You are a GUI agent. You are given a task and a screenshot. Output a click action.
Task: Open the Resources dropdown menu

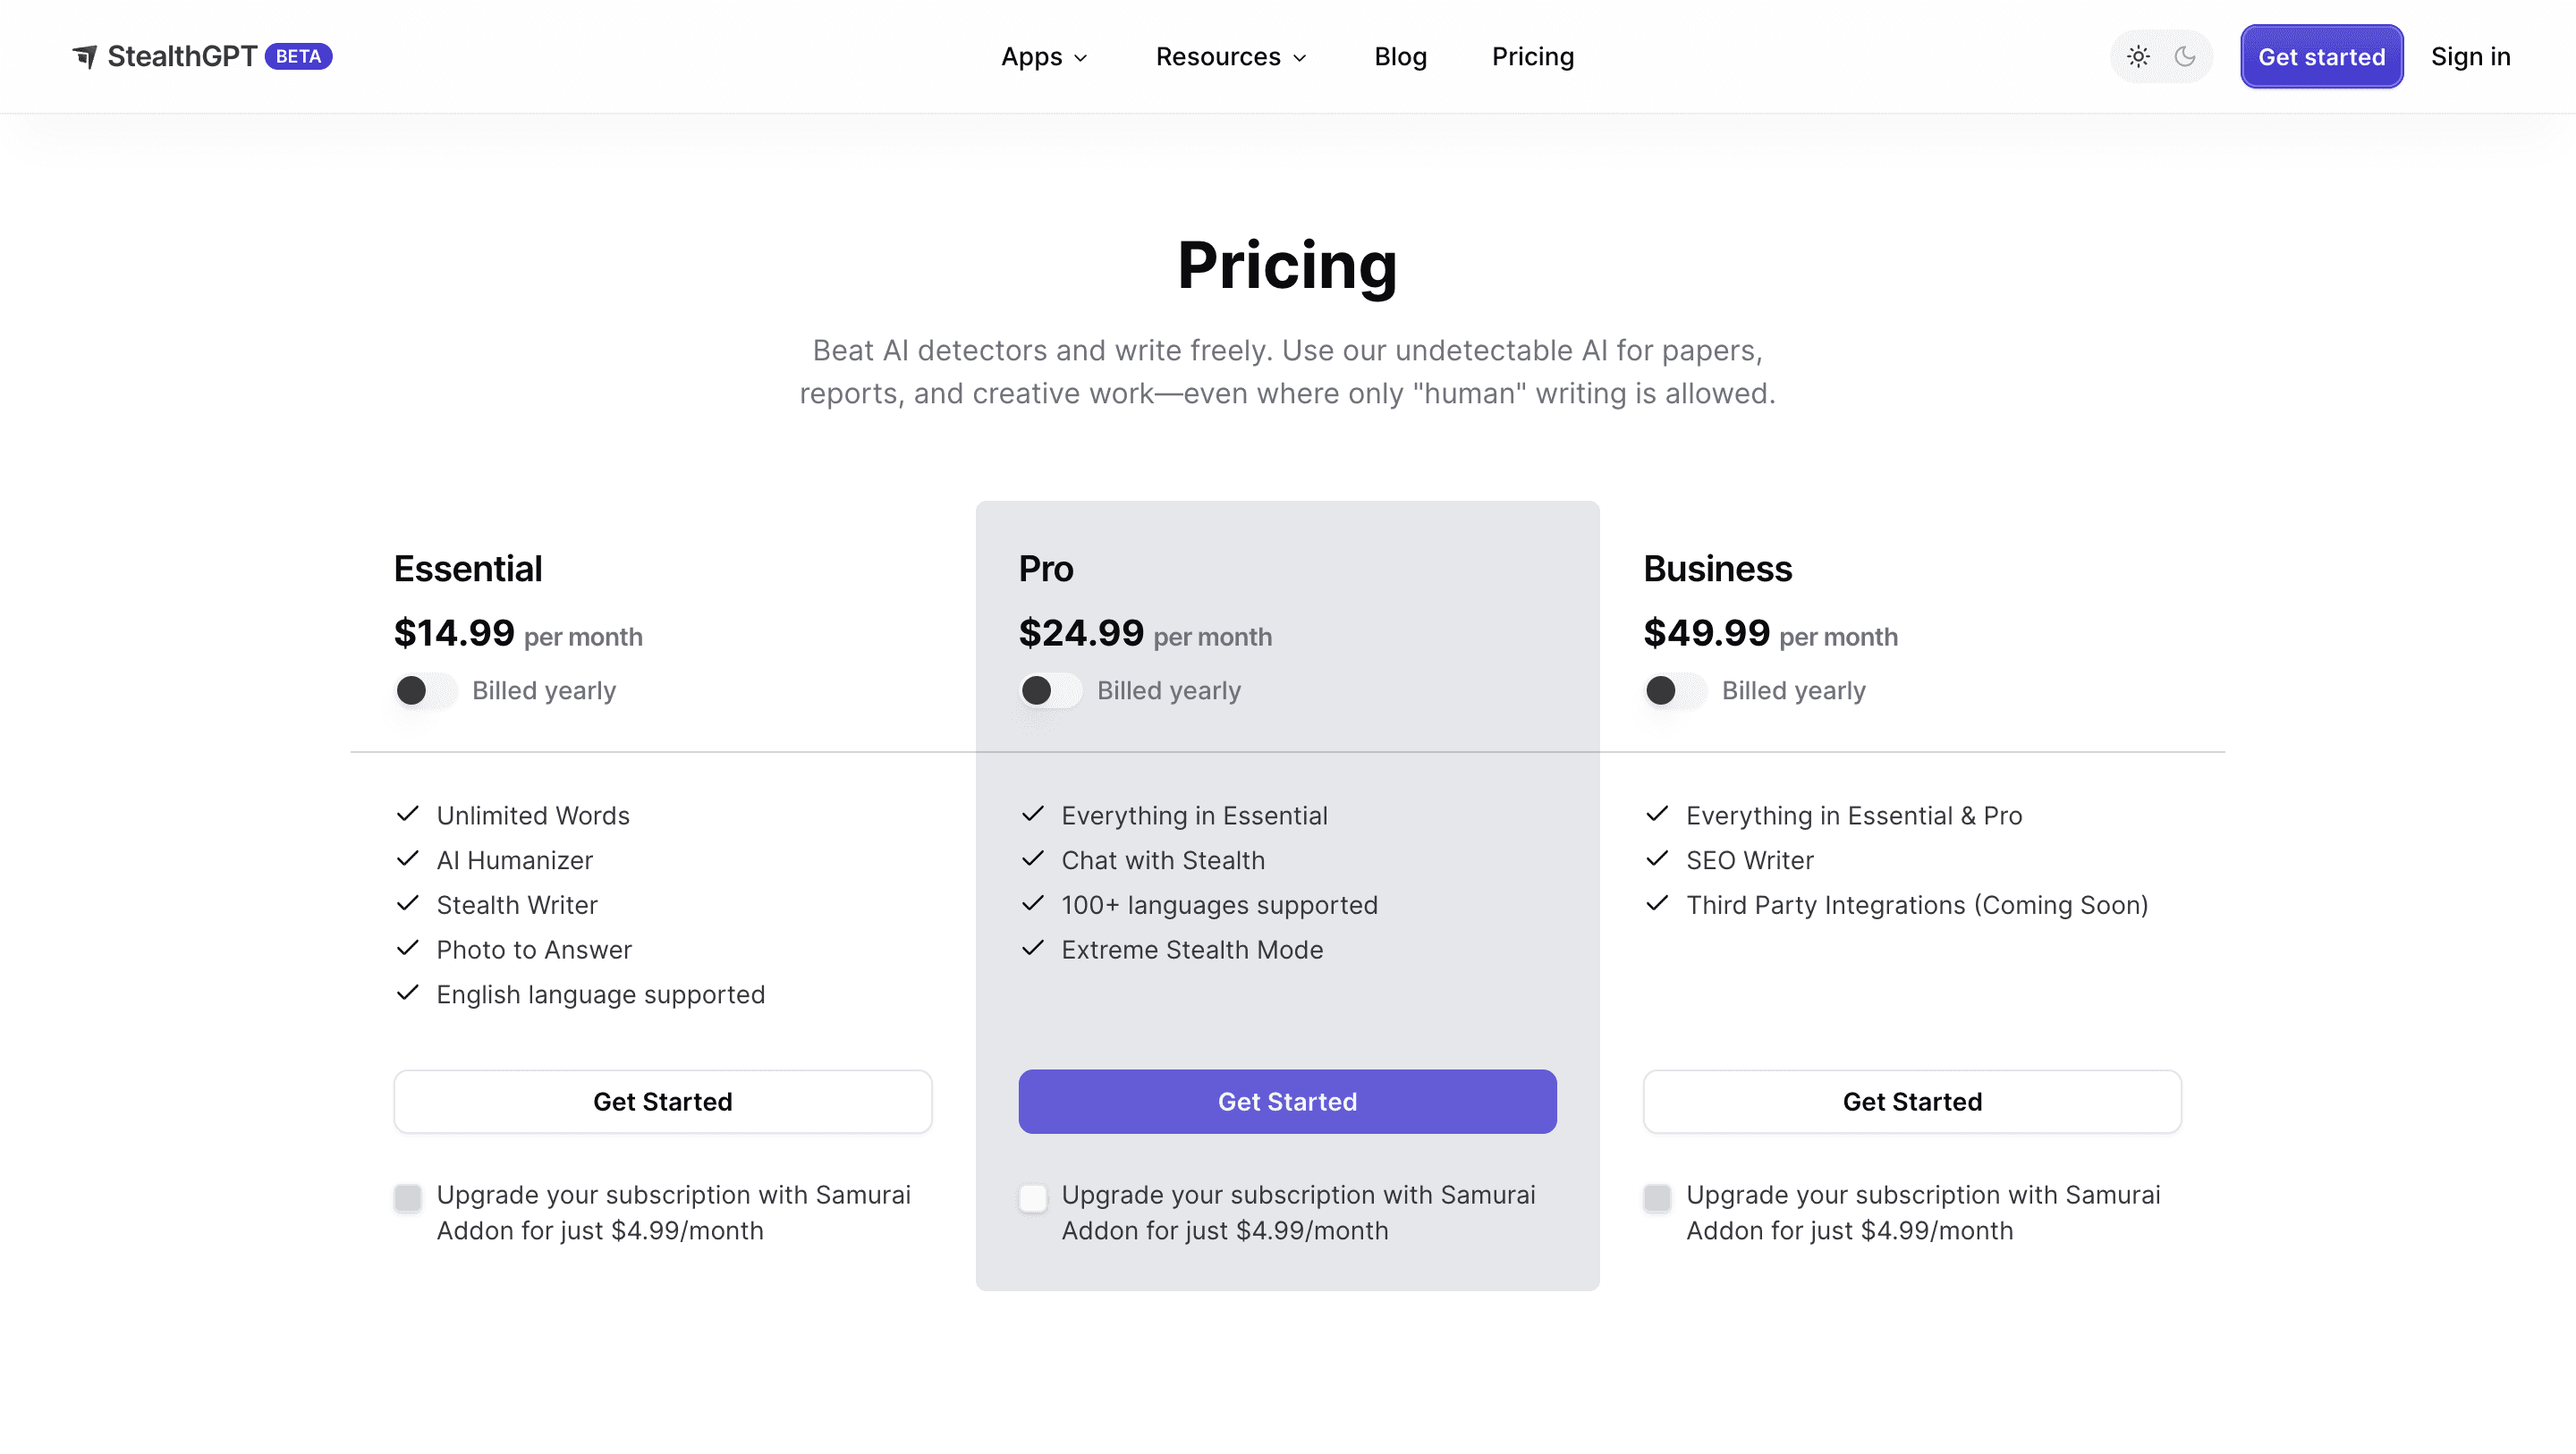coord(1231,57)
